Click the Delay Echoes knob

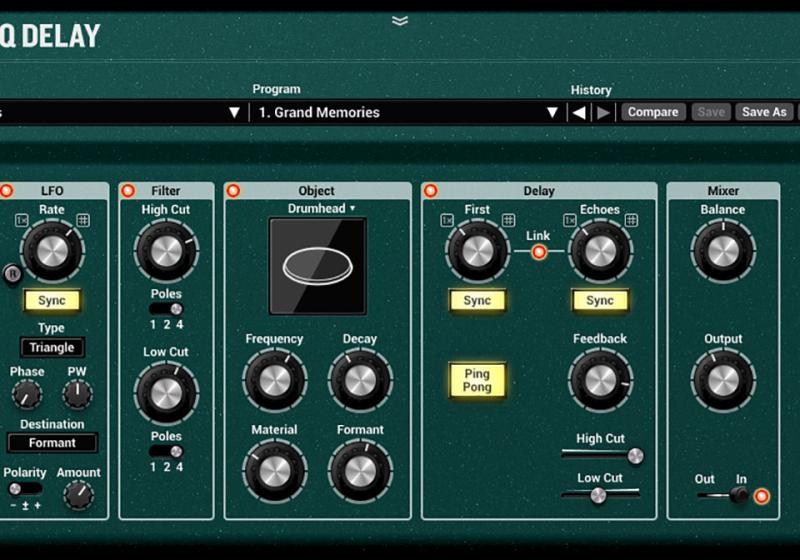[601, 251]
